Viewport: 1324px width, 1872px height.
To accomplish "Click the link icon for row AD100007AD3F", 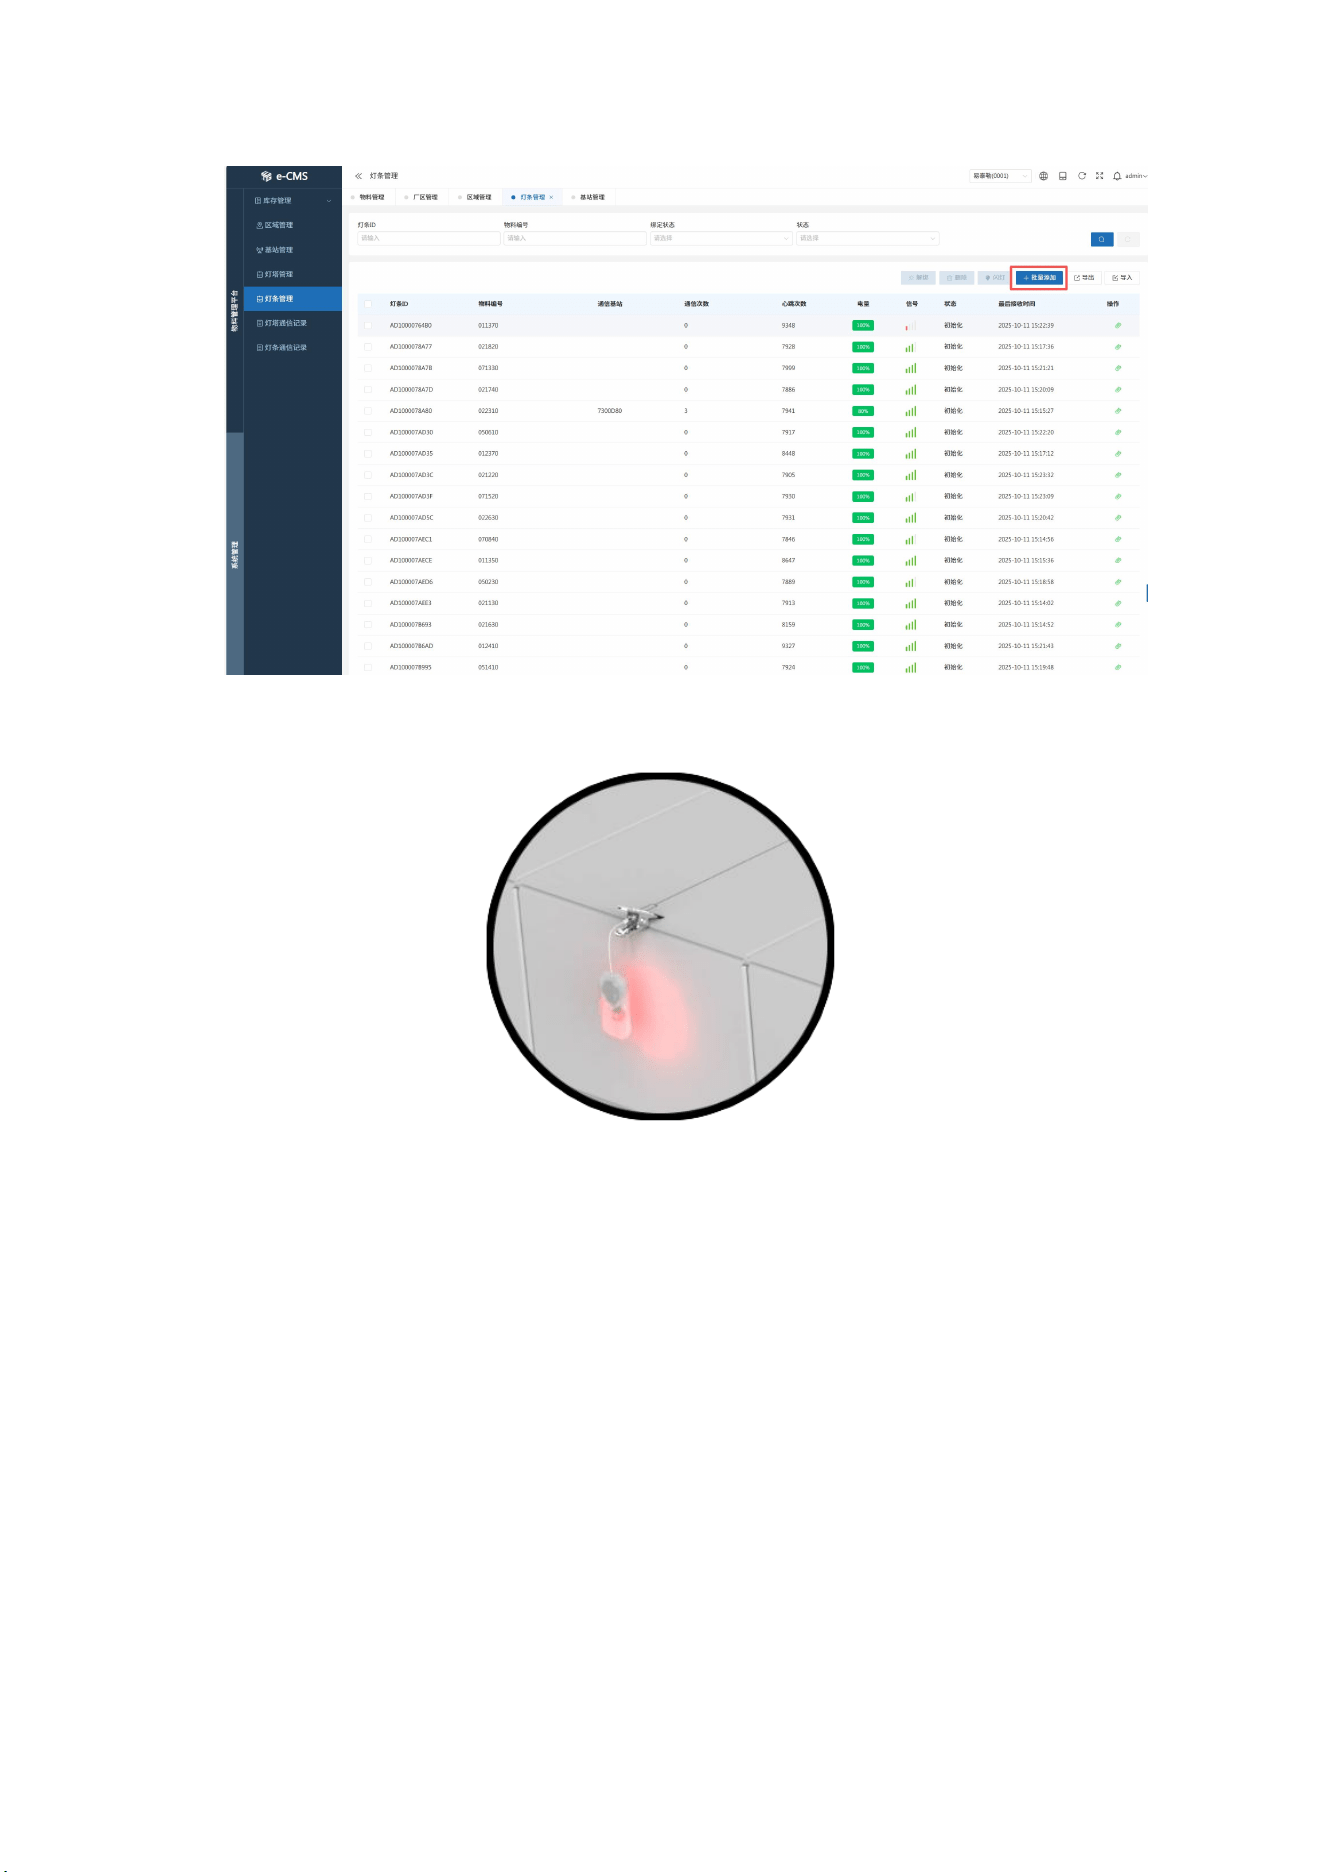I will click(x=1117, y=497).
